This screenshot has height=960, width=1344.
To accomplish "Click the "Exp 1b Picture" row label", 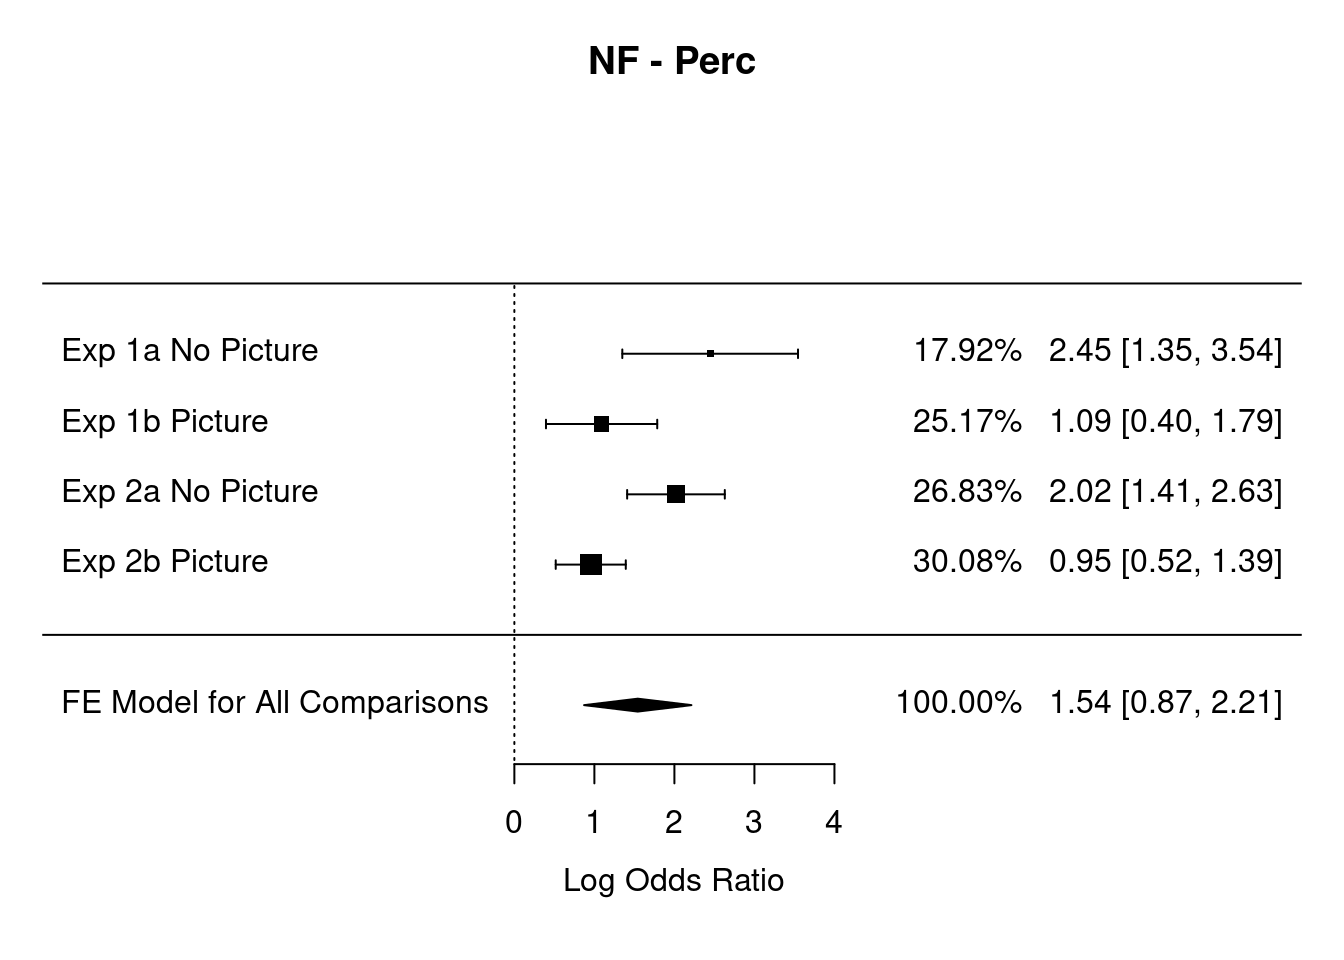I will [x=165, y=421].
